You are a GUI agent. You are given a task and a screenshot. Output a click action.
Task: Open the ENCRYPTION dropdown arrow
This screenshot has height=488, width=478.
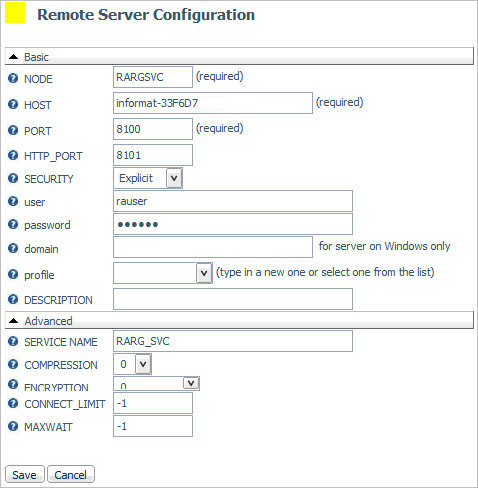(191, 383)
